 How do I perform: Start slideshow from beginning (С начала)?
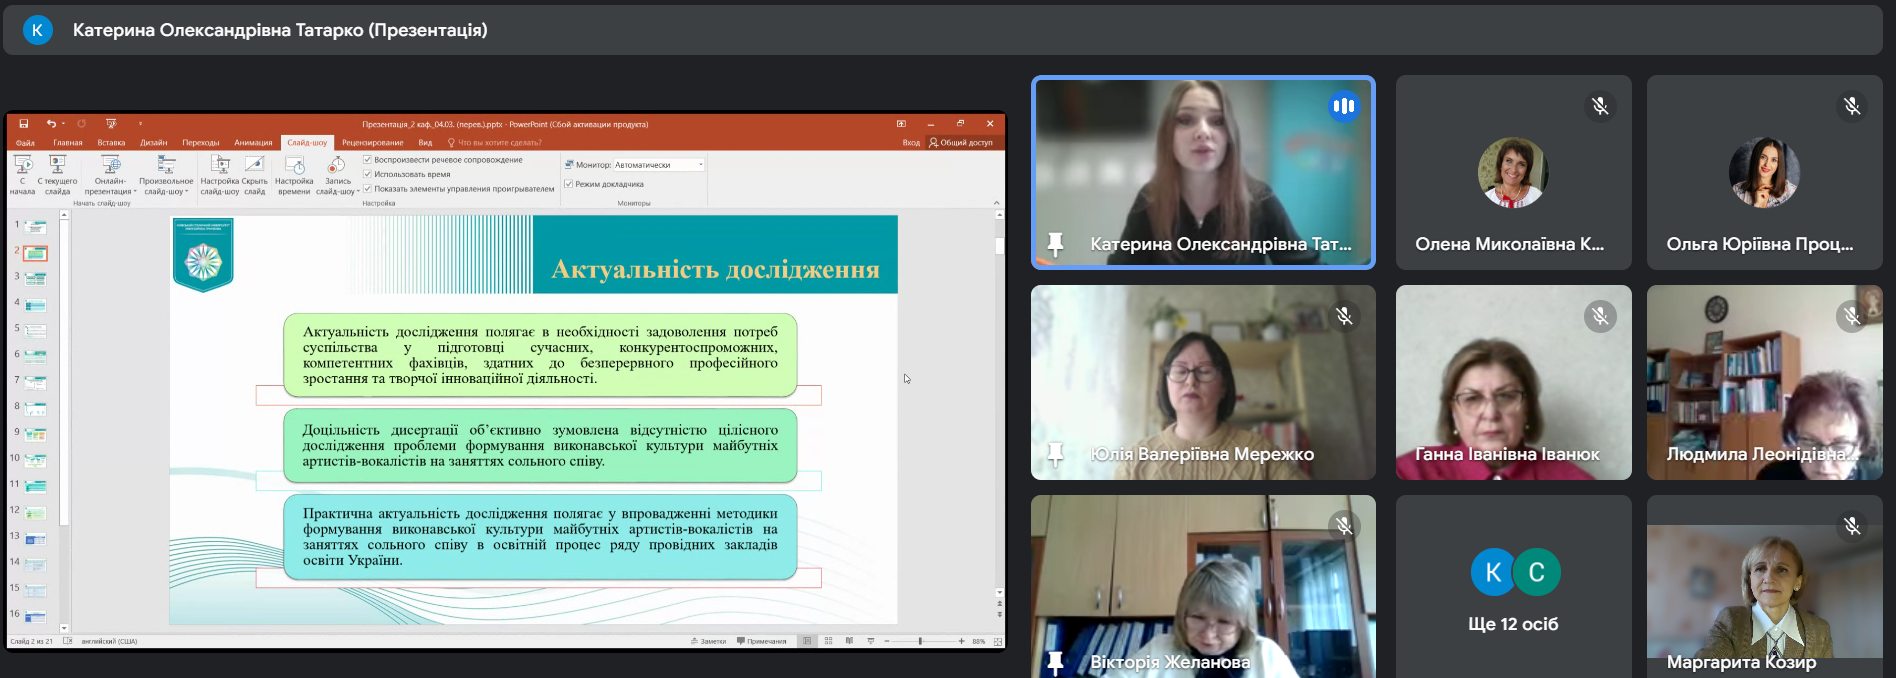(x=22, y=173)
